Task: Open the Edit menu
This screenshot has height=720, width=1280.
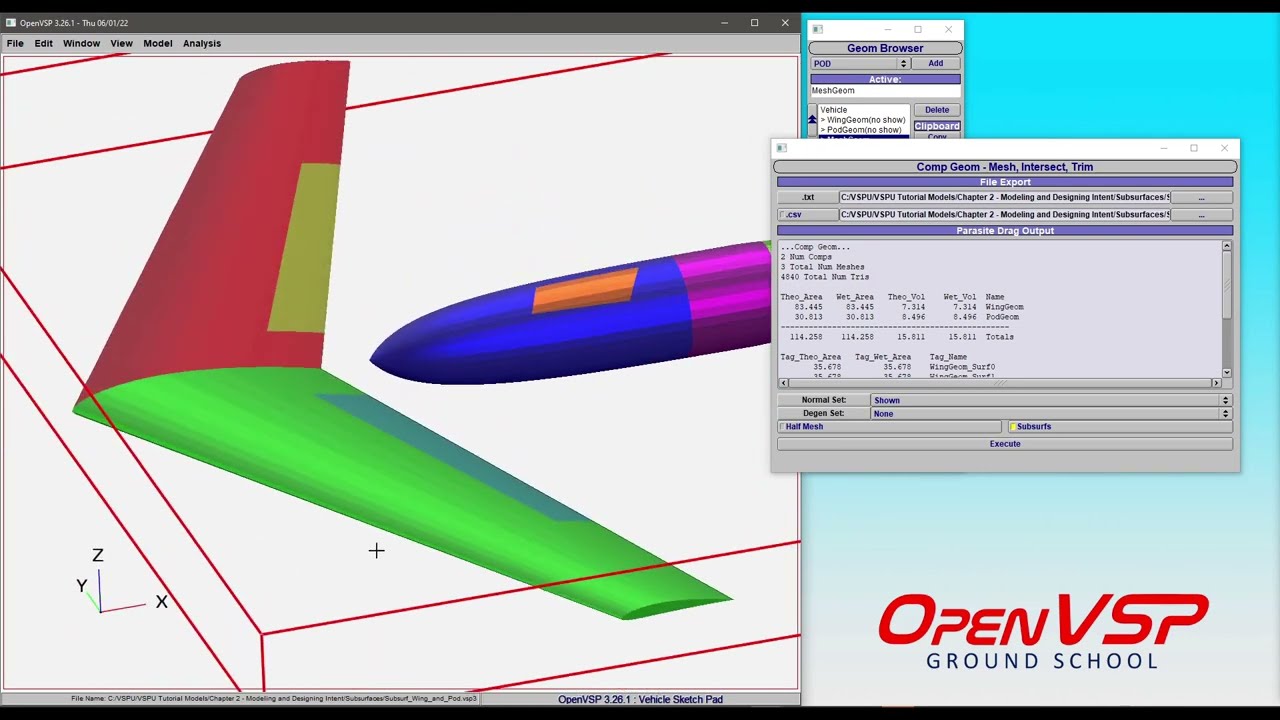Action: click(44, 43)
